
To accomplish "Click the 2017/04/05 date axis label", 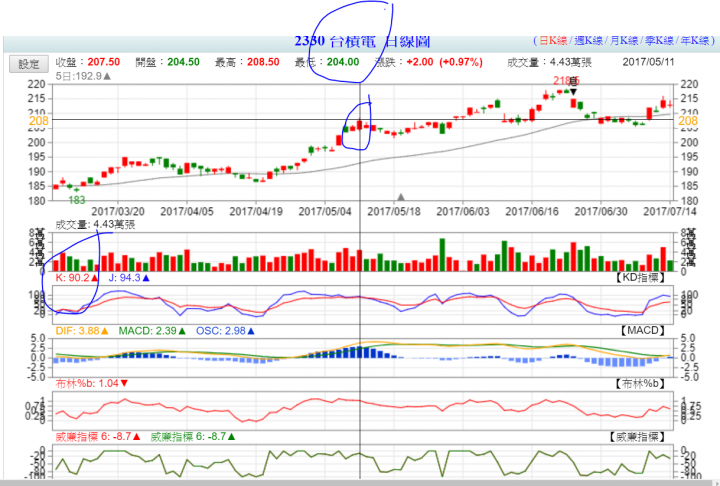I will click(187, 212).
